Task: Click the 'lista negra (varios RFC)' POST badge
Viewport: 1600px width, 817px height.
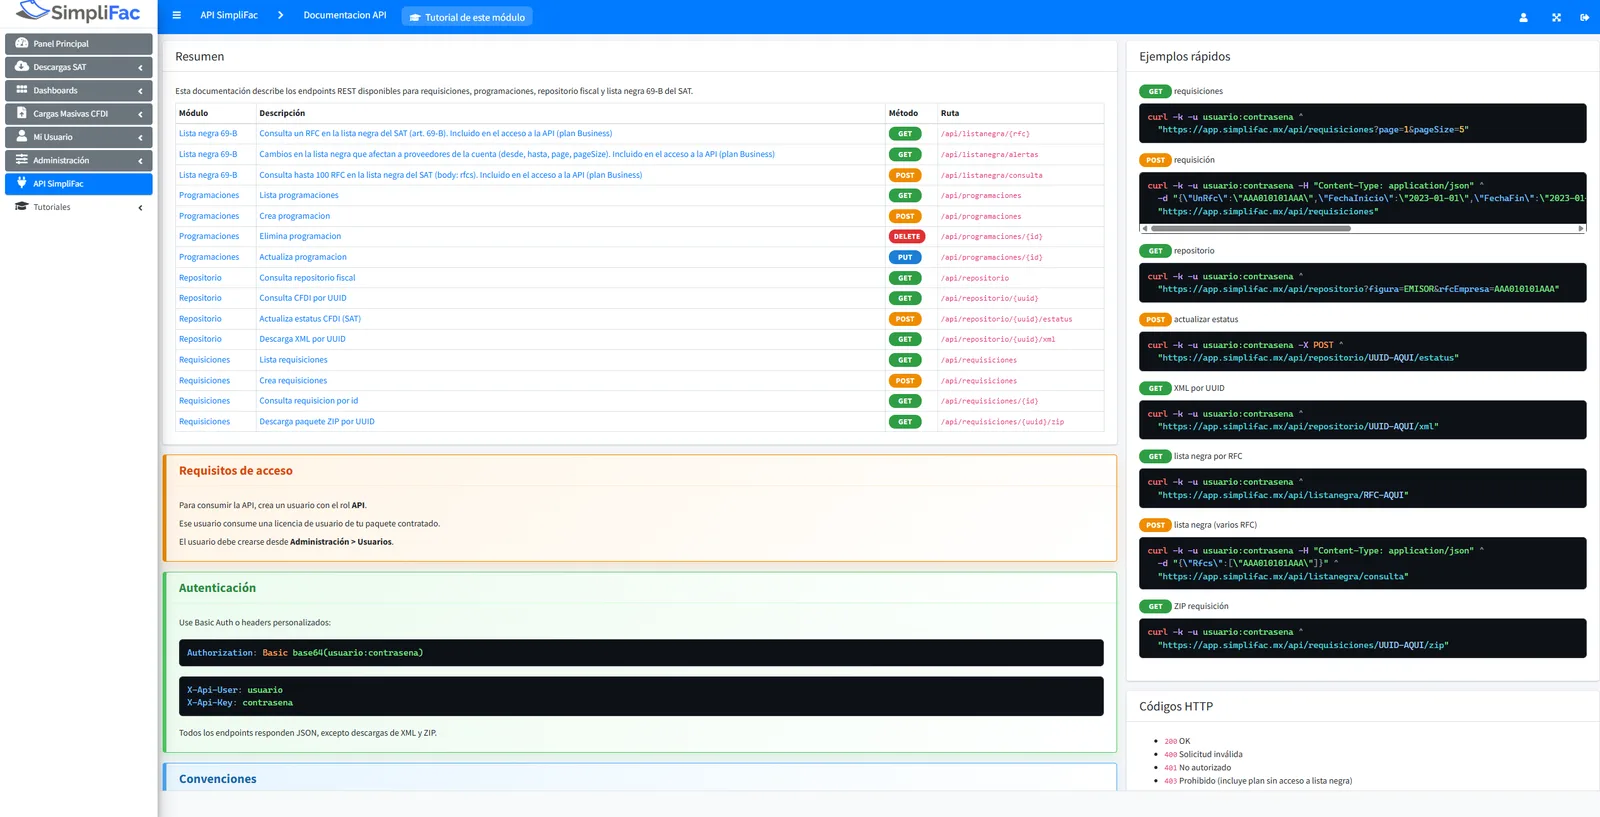Action: [1155, 525]
